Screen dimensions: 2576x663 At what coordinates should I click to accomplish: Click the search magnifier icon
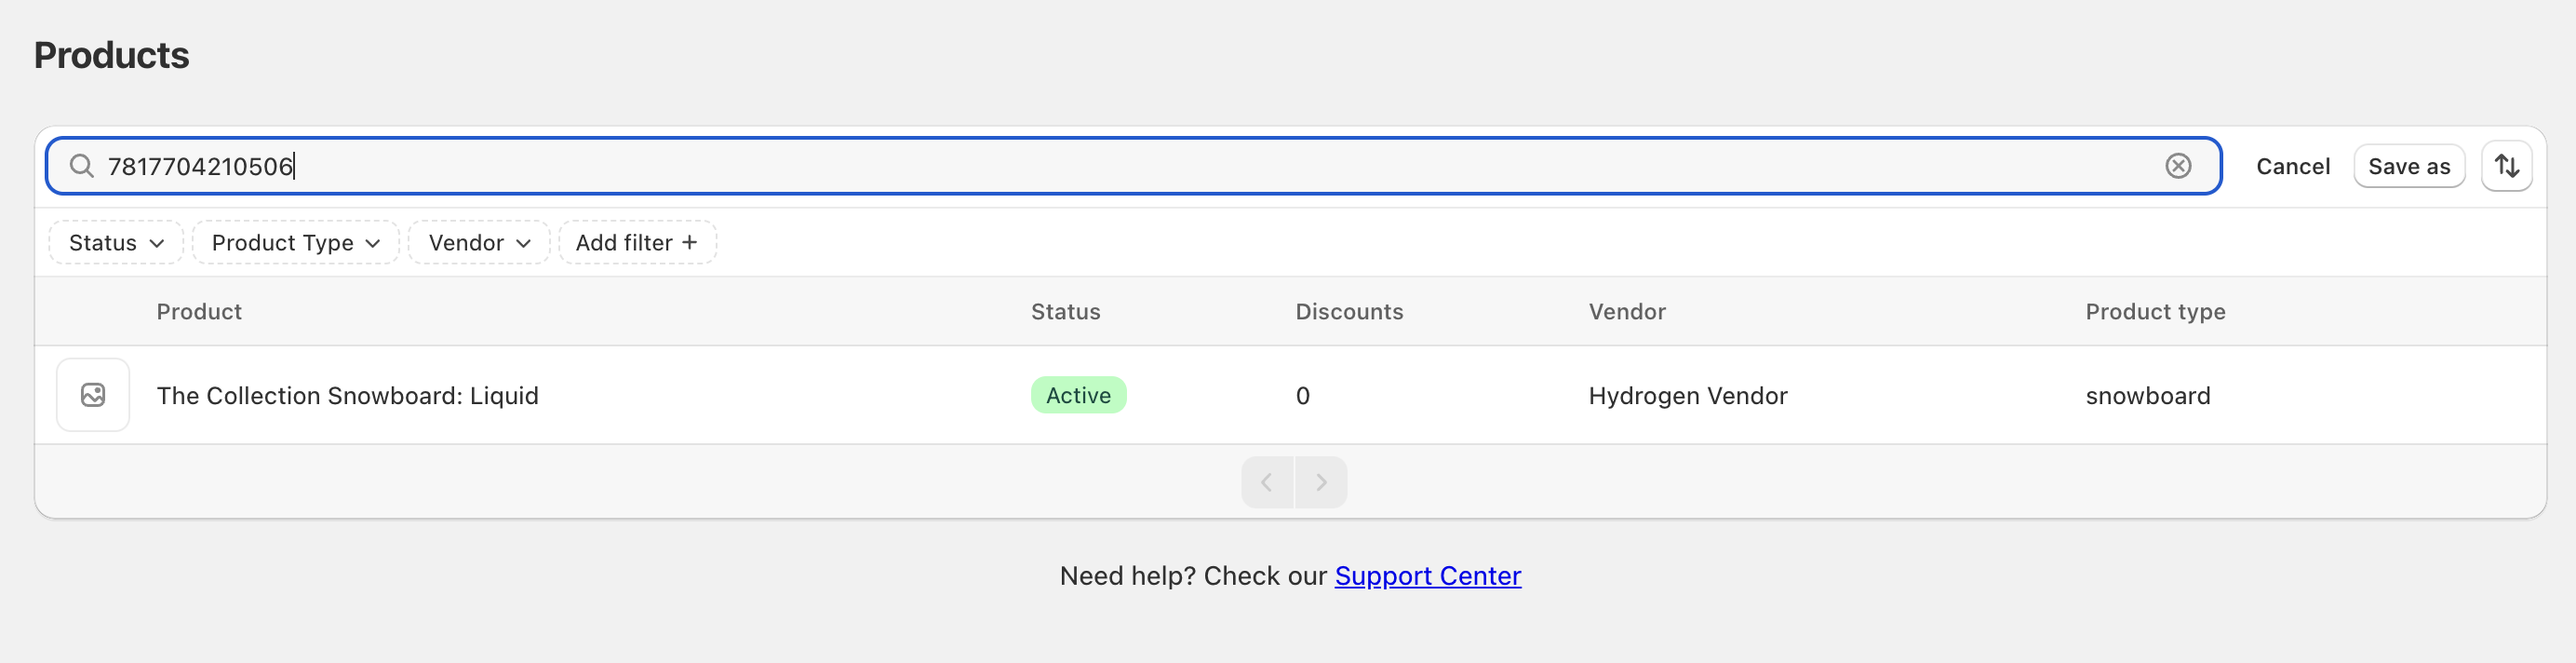click(x=82, y=166)
